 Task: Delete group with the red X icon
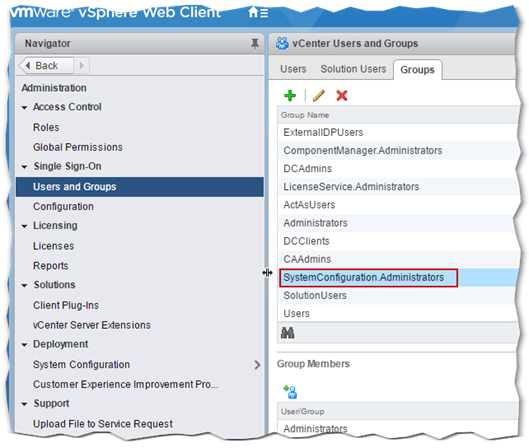click(341, 95)
